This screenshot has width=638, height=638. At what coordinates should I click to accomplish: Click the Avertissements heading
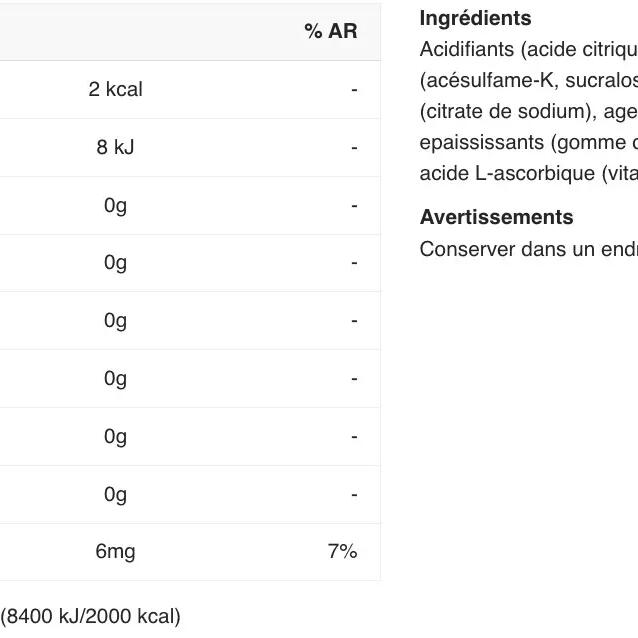coord(496,217)
